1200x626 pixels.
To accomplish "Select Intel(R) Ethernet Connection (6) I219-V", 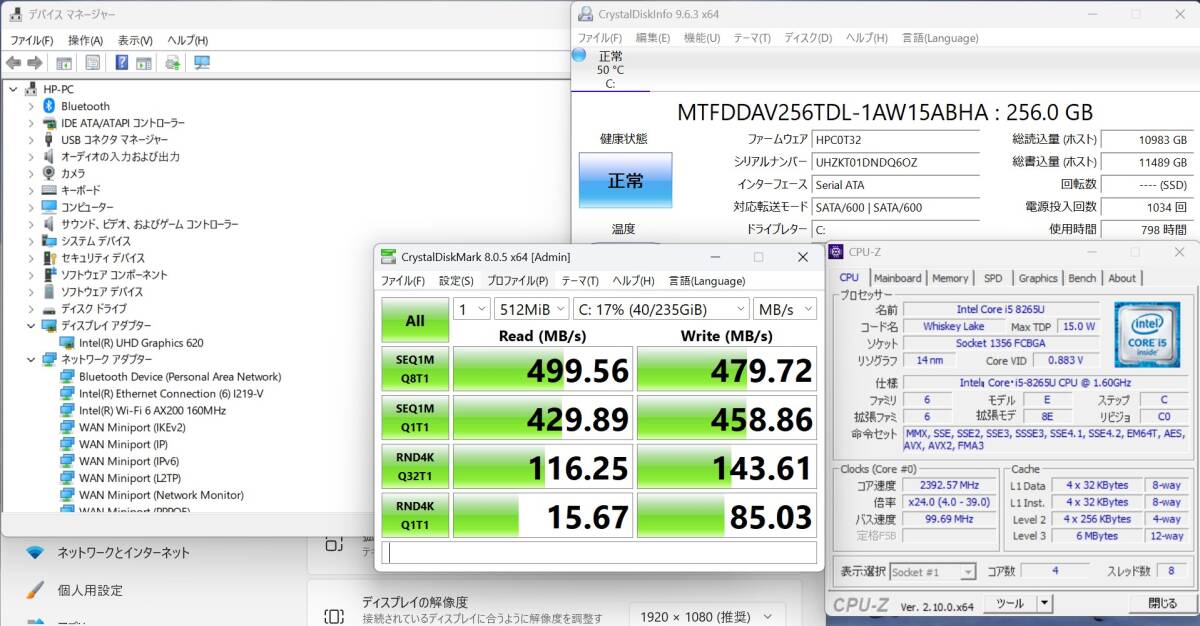I will point(171,393).
